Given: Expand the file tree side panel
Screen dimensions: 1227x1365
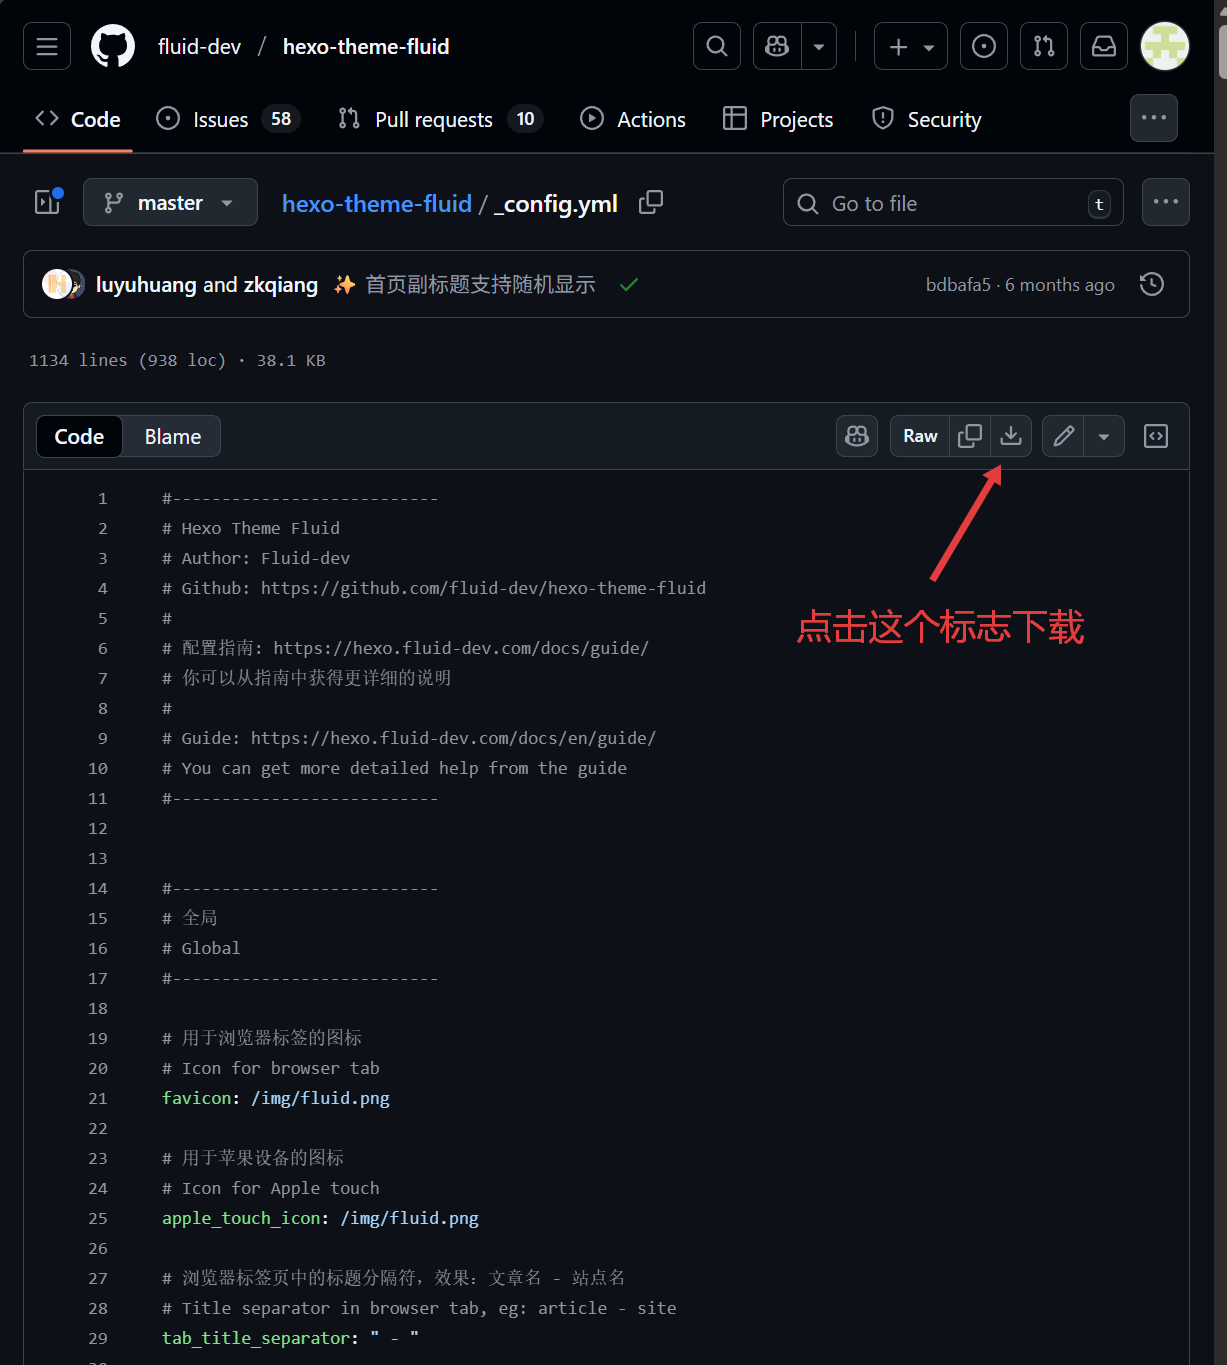Looking at the screenshot, I should point(48,202).
